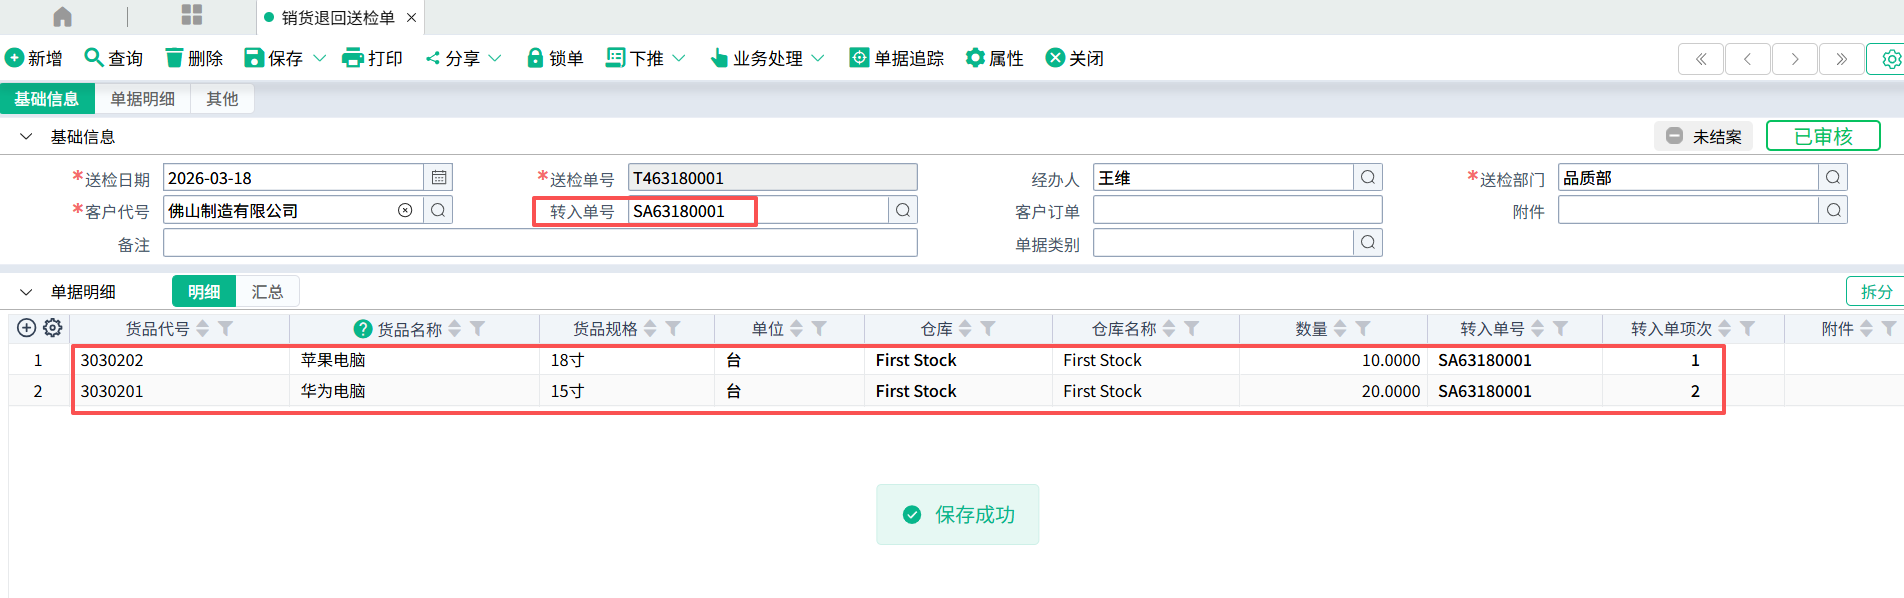
Task: Select the 明细 detail view toggle
Action: coord(204,291)
